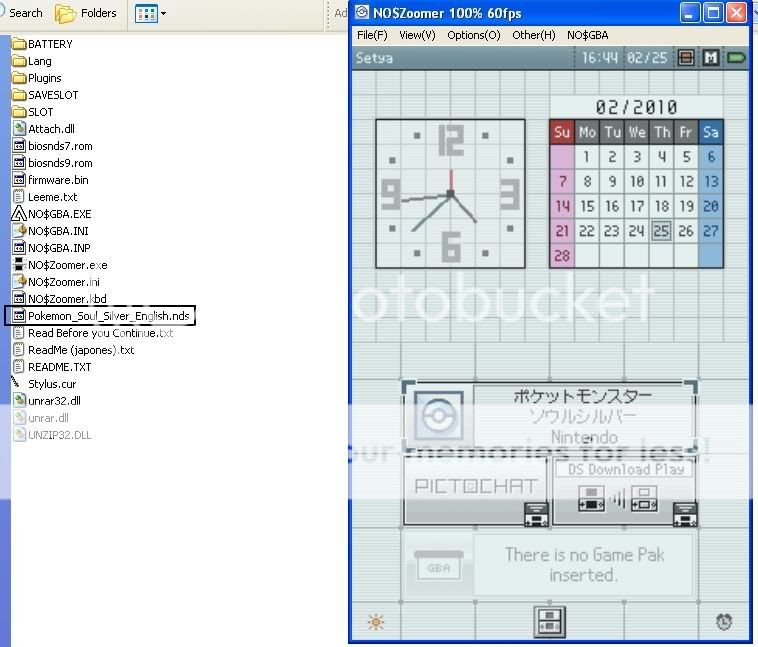Viewport: 758px width, 647px height.
Task: Select the Plugins folder
Action: [37, 78]
